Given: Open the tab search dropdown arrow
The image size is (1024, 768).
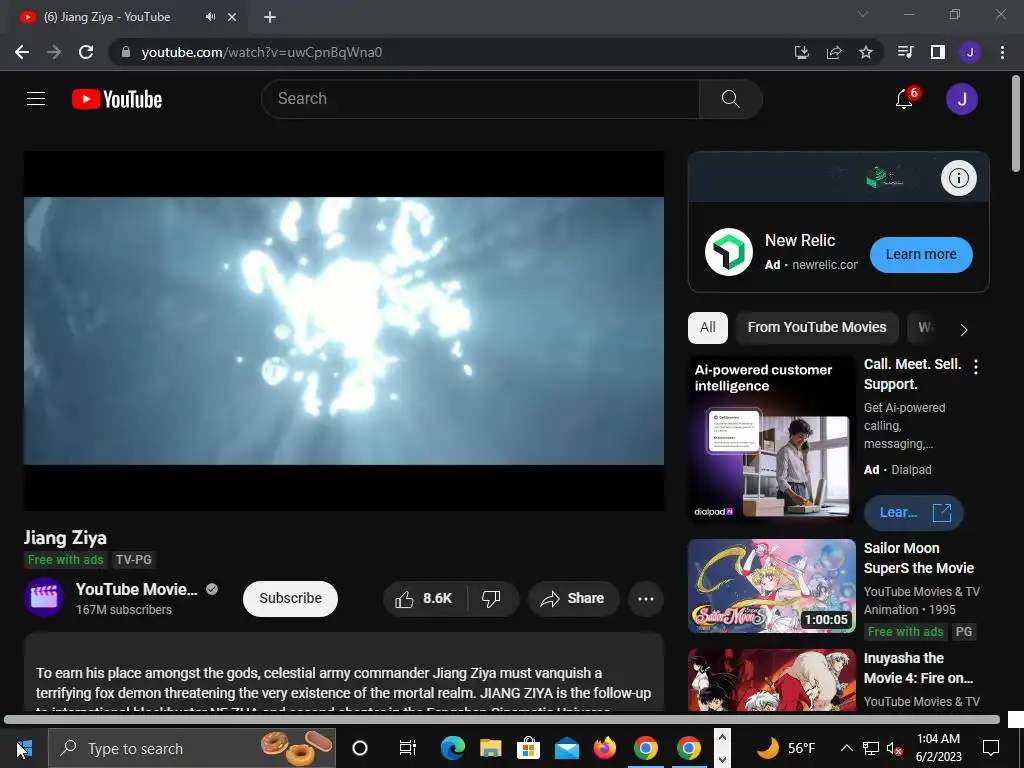Looking at the screenshot, I should click(863, 14).
